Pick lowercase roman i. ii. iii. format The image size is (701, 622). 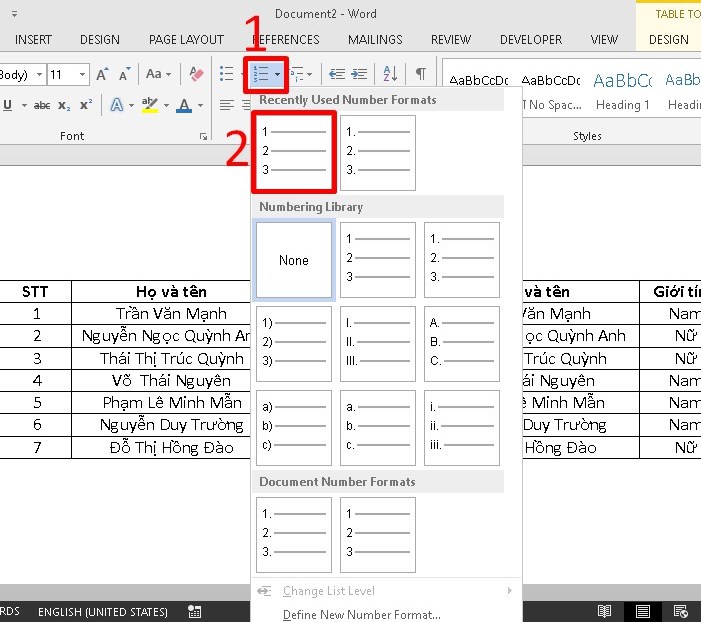pos(462,428)
